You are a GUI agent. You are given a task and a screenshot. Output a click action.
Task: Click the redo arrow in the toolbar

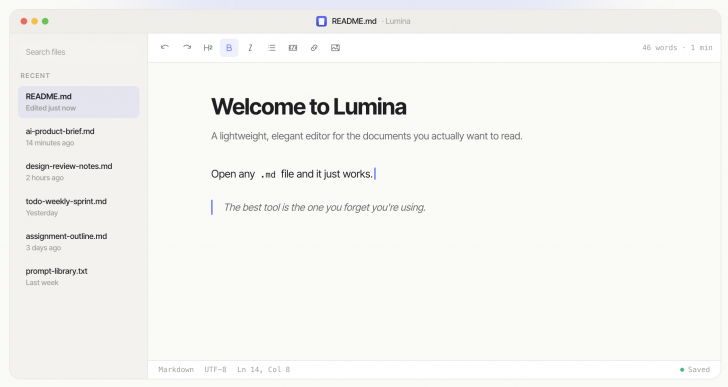(187, 47)
